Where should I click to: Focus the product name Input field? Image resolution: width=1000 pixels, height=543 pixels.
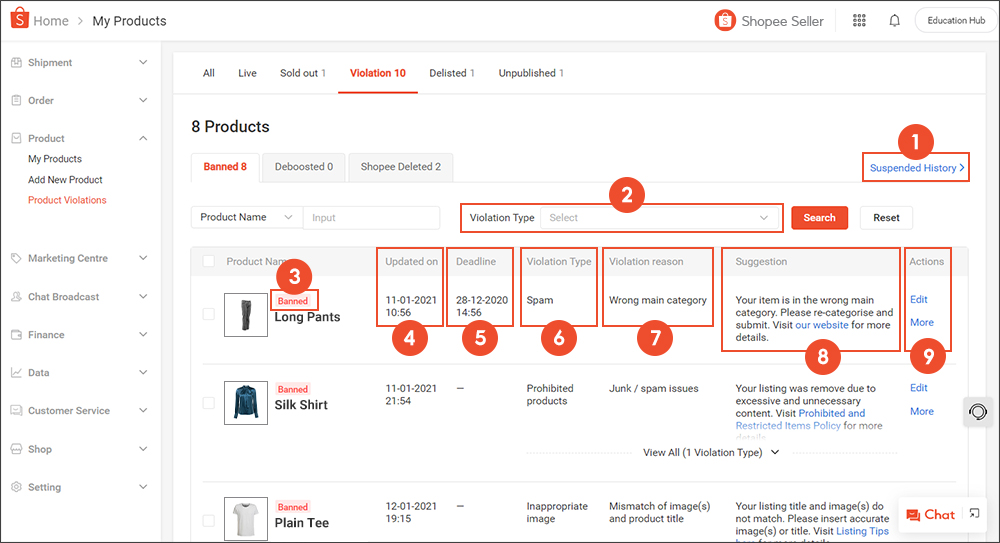click(x=371, y=218)
